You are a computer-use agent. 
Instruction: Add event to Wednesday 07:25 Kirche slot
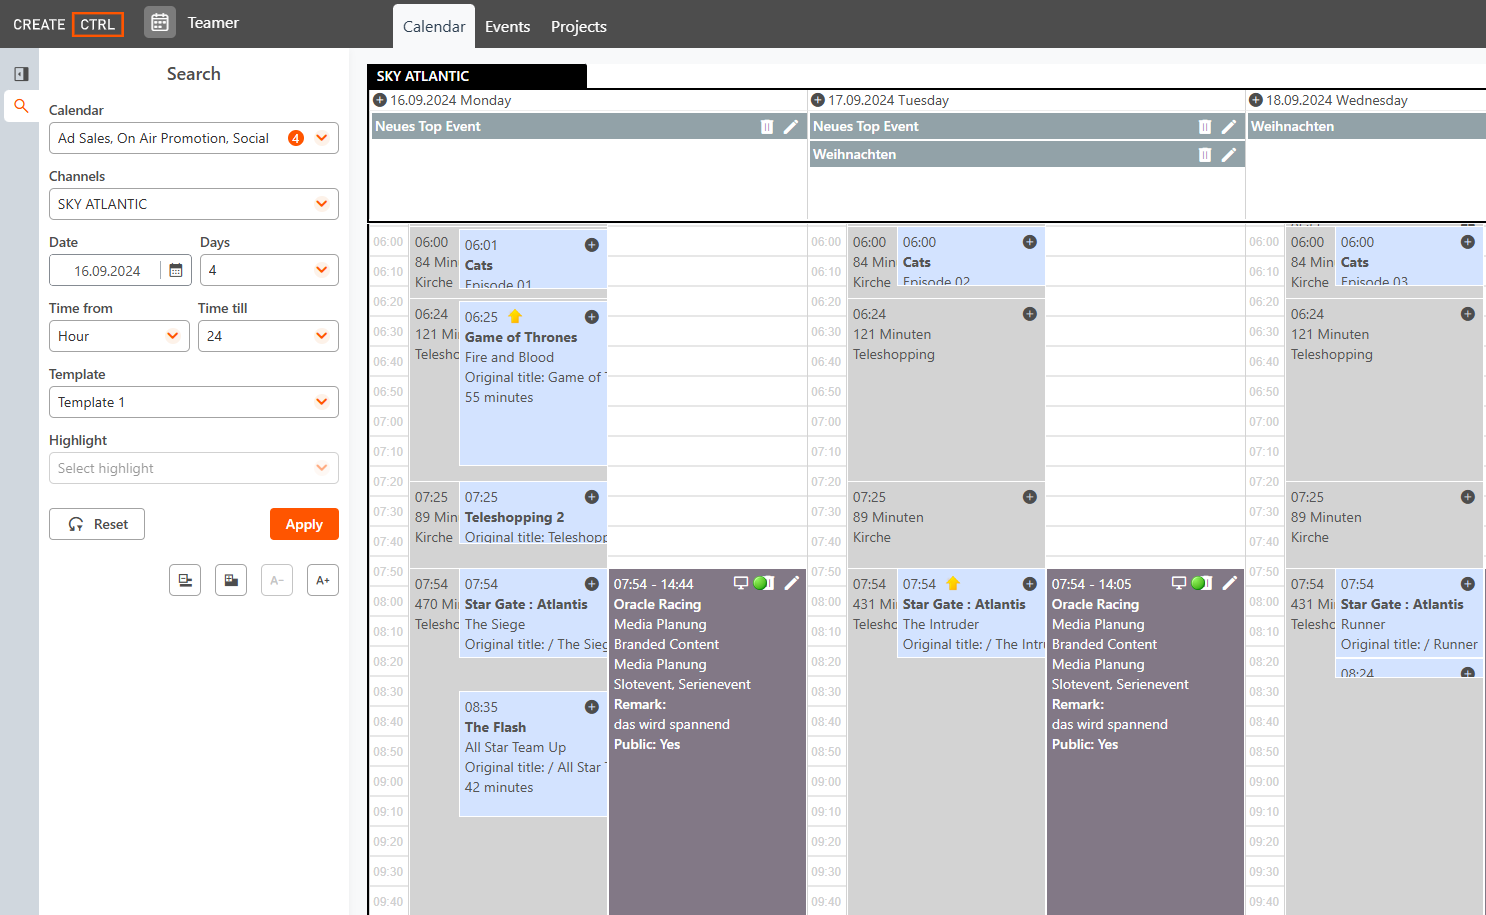click(x=1468, y=497)
